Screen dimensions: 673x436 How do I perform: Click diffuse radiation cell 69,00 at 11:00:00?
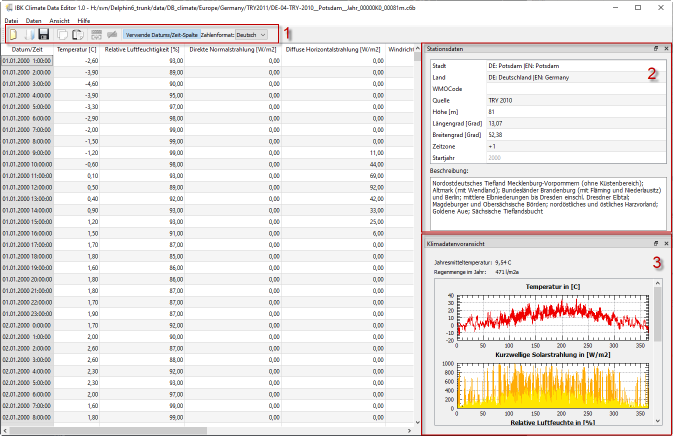pyautogui.click(x=333, y=176)
